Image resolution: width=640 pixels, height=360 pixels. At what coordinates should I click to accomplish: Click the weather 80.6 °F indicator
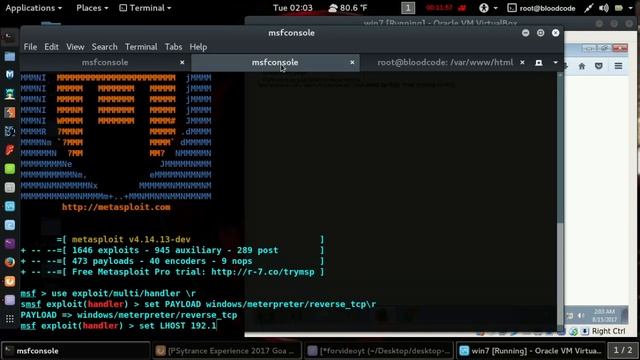click(348, 8)
